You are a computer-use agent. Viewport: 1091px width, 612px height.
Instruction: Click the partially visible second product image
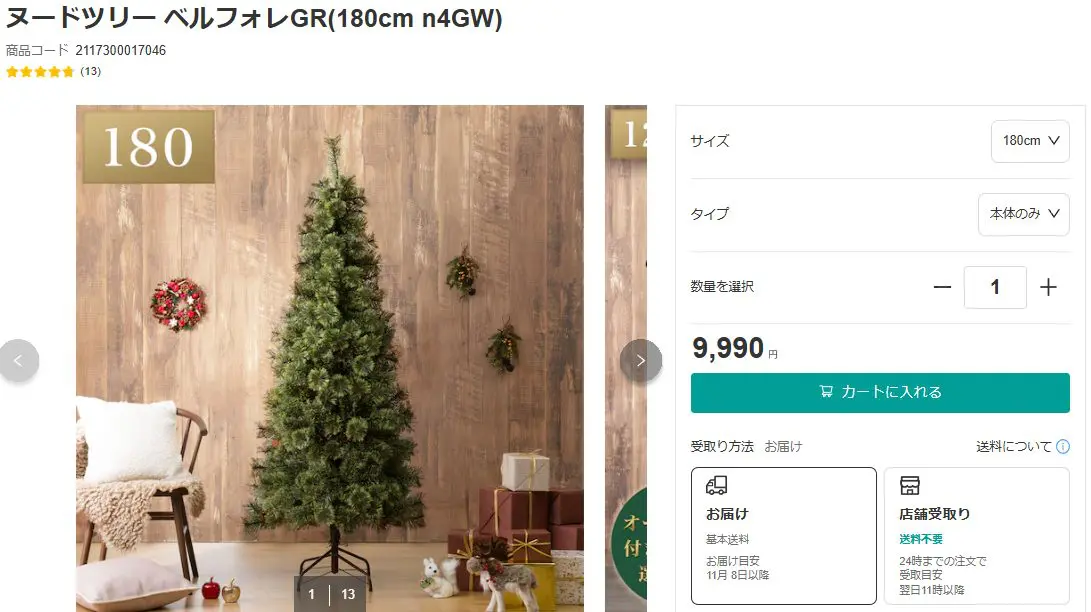tap(626, 358)
